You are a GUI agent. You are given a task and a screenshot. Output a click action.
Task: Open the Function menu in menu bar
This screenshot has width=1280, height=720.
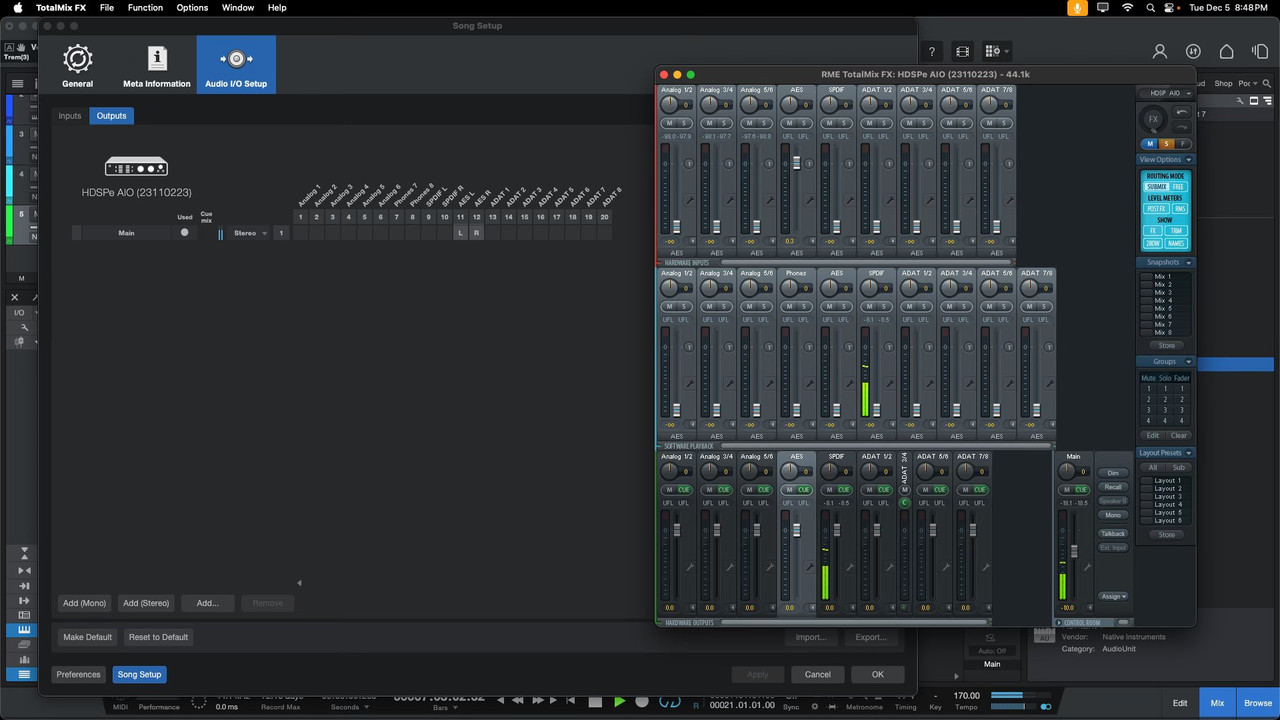[145, 7]
